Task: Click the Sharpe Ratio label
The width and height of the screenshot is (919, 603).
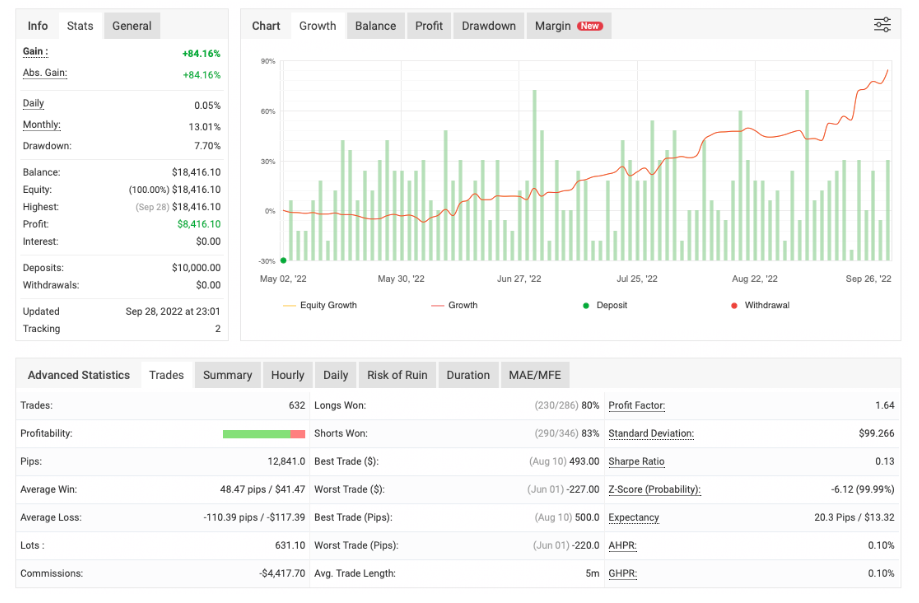Action: tap(636, 462)
